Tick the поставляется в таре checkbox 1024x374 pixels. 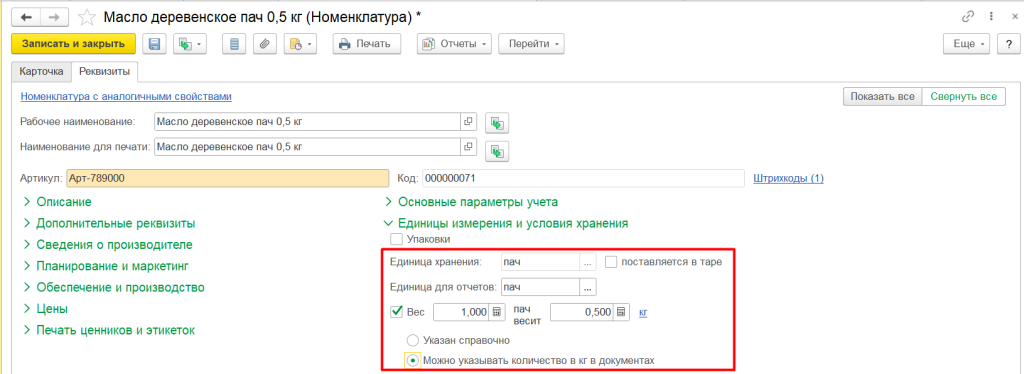tap(611, 262)
